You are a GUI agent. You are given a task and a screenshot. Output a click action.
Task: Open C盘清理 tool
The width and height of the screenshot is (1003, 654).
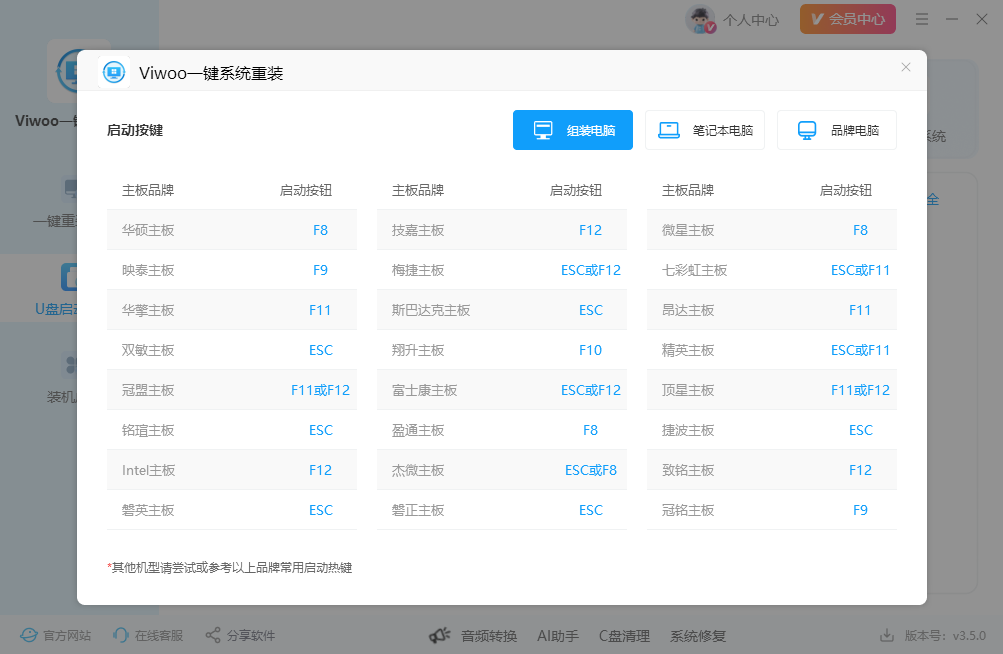[624, 636]
